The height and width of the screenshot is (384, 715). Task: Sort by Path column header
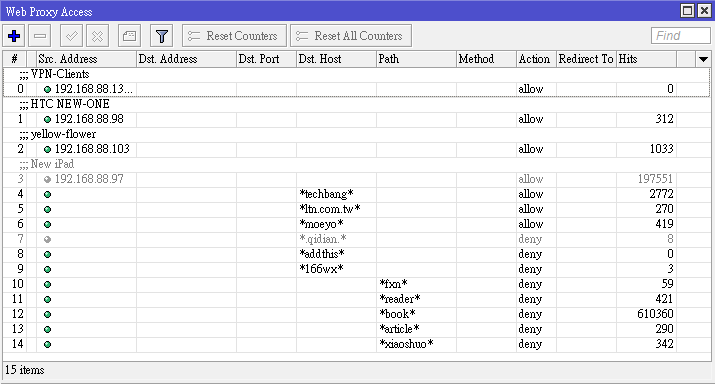coord(416,59)
